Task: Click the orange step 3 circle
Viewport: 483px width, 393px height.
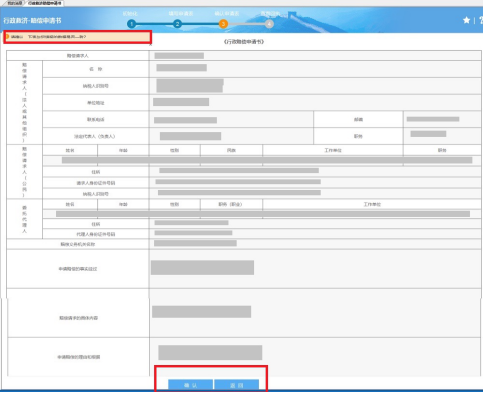Action: point(223,24)
